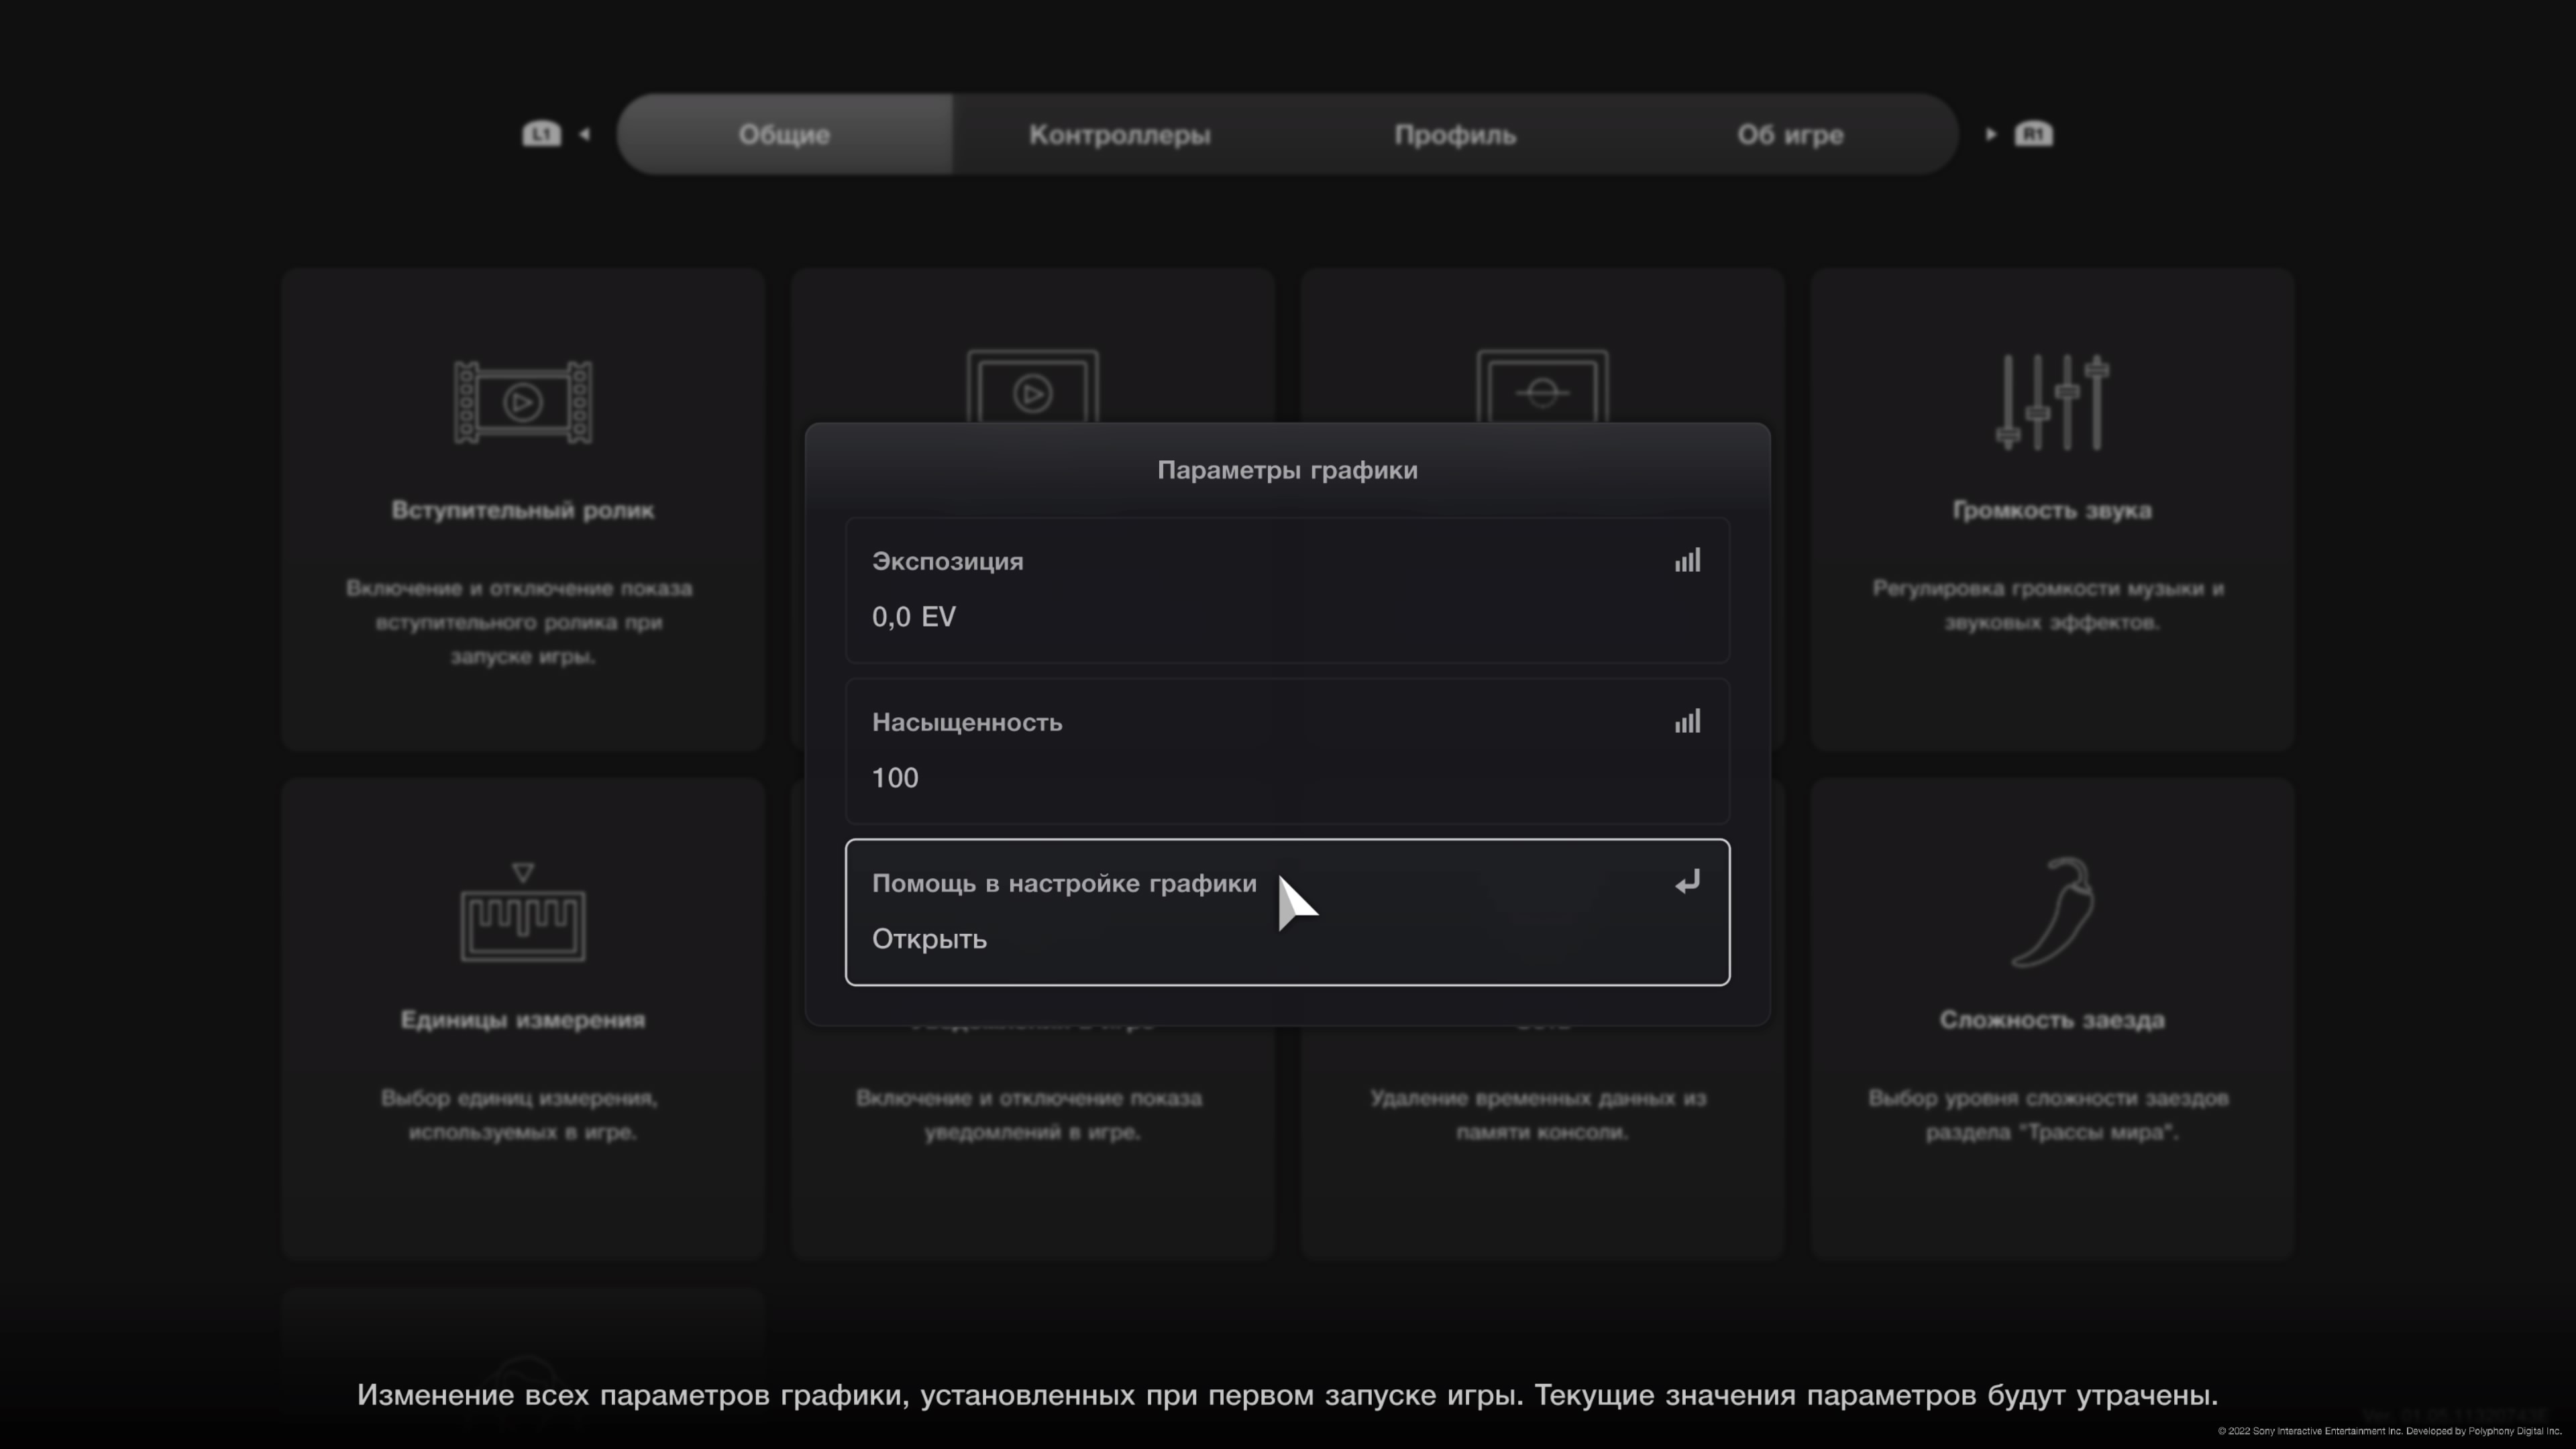Image resolution: width=2576 pixels, height=1449 pixels.
Task: Click the Открыть label
Action: pyautogui.click(x=929, y=939)
